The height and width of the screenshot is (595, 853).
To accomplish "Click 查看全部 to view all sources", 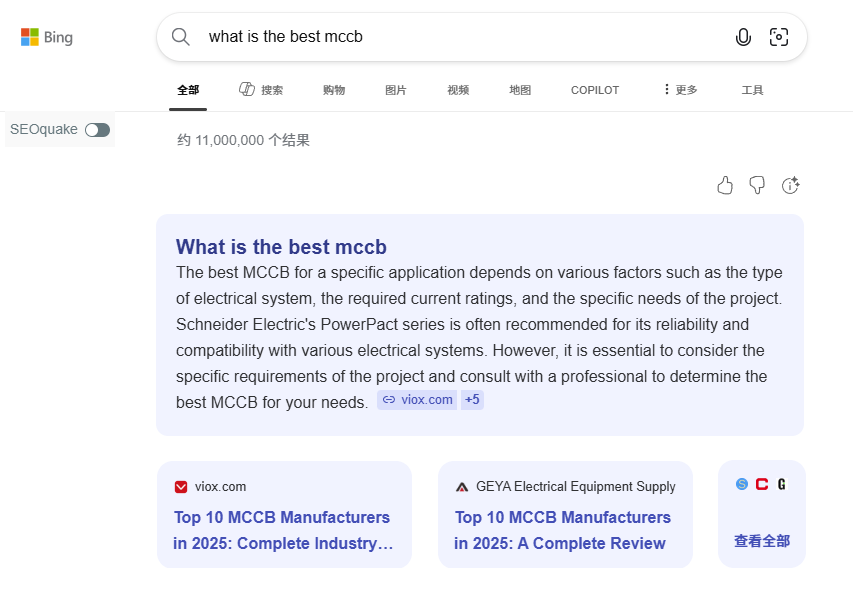I will (762, 541).
